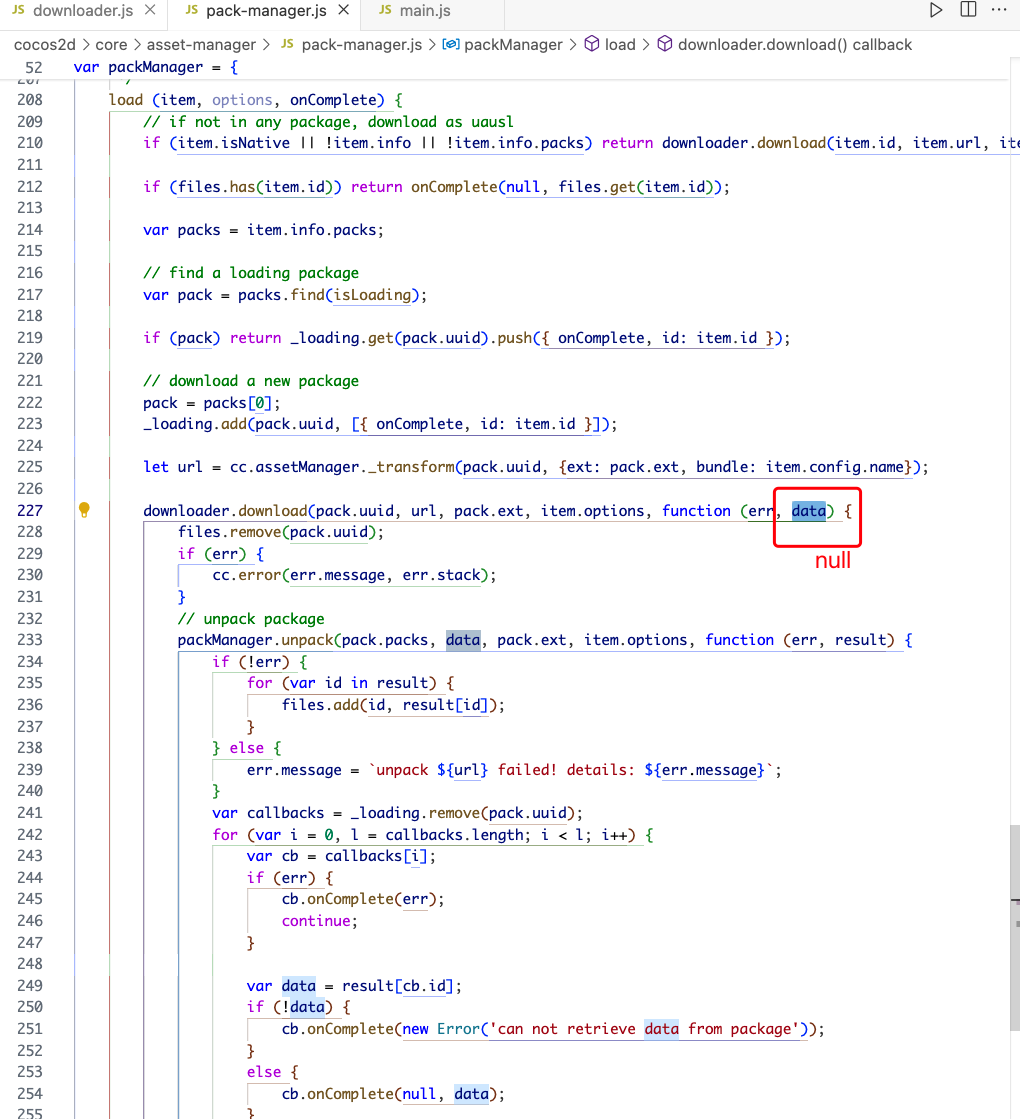Click the sticky header 'var packManager = {'
Screen dimensions: 1020x1119
pos(156,67)
